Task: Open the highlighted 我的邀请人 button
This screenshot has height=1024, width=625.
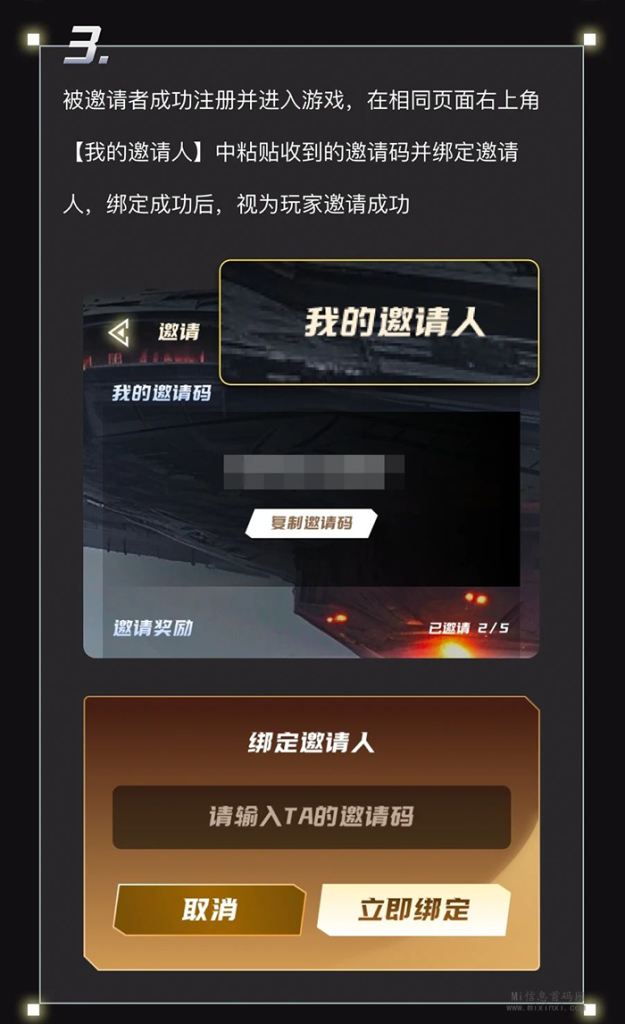Action: coord(379,322)
